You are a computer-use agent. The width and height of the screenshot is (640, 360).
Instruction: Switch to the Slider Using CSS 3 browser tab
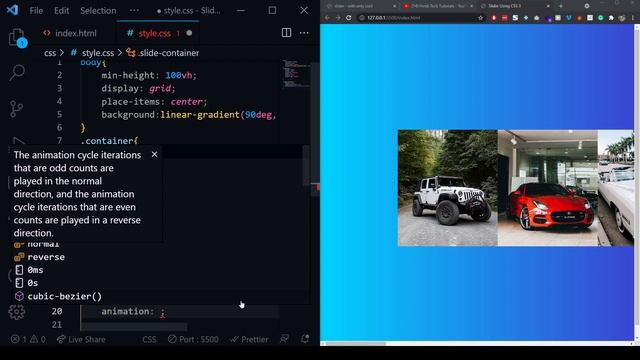514,6
